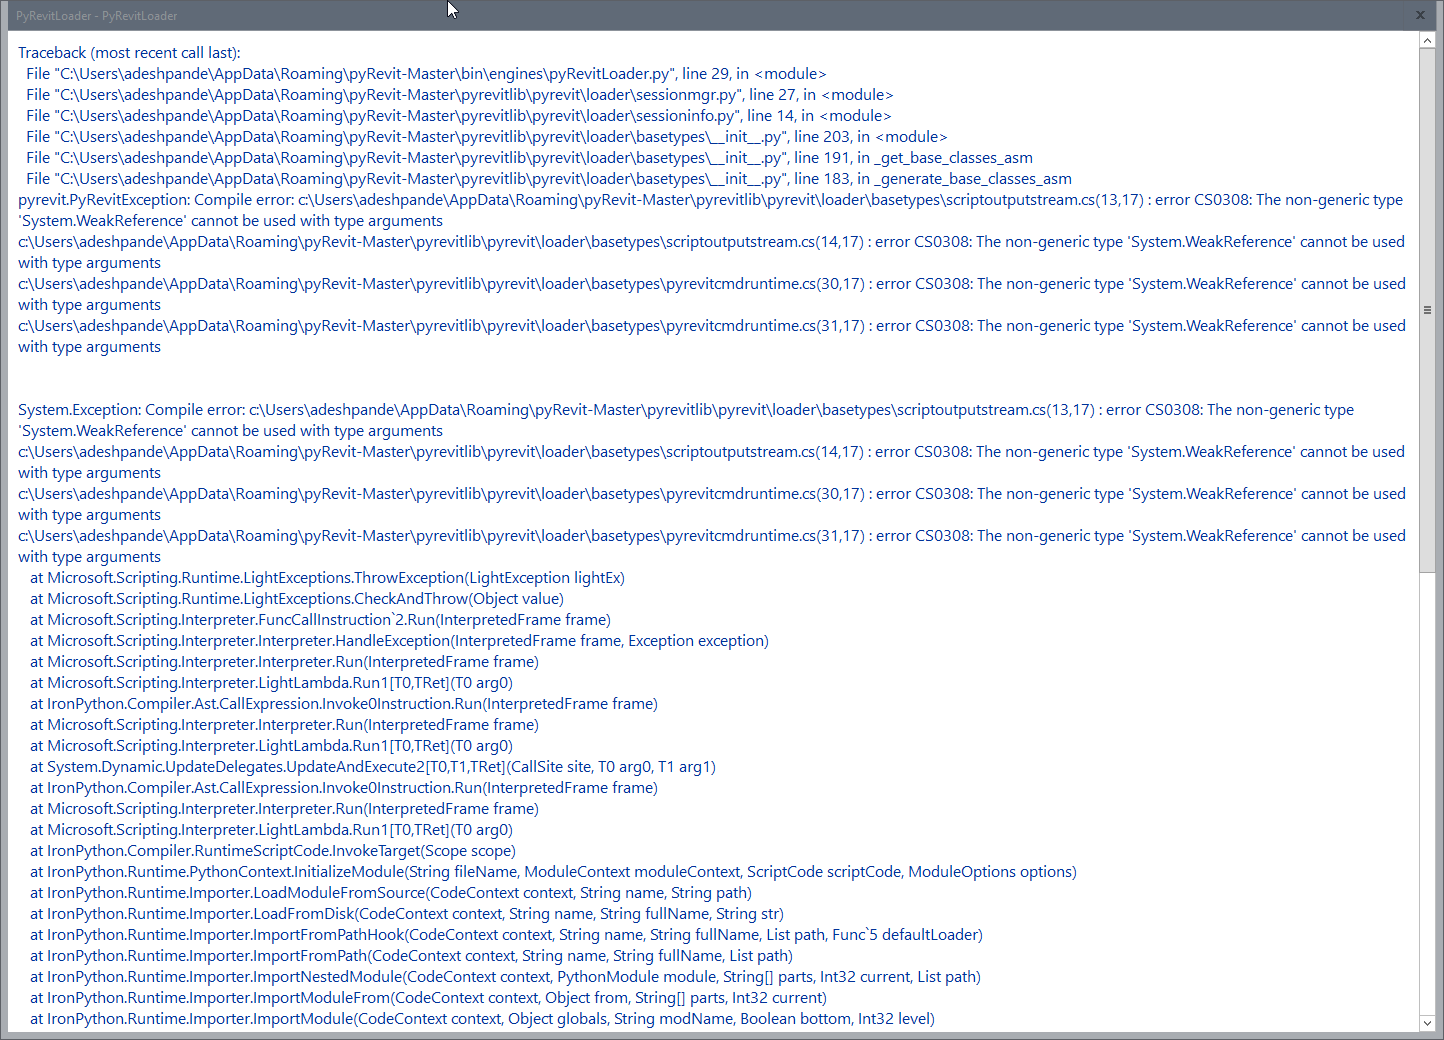The width and height of the screenshot is (1444, 1040).
Task: Click the line 183 _generate_base_classes_asm entry
Action: (x=548, y=179)
